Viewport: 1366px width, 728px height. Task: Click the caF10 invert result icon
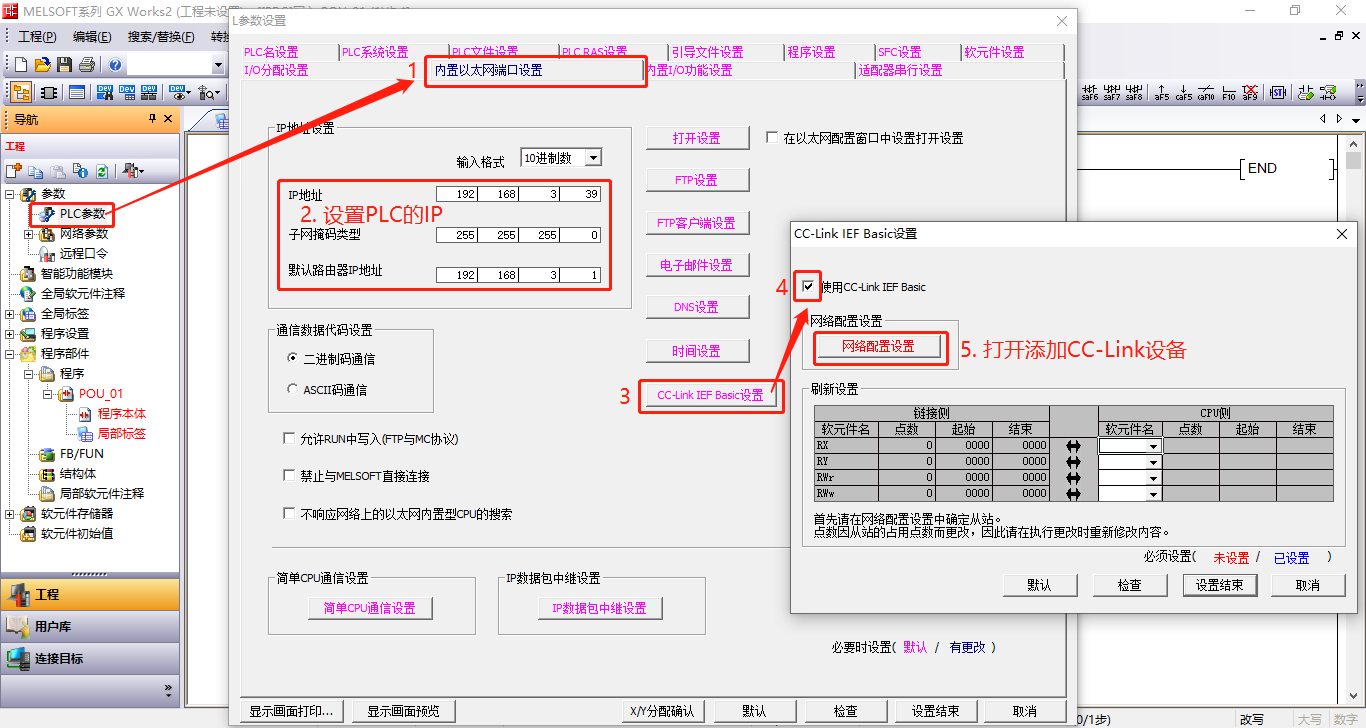coord(1206,93)
